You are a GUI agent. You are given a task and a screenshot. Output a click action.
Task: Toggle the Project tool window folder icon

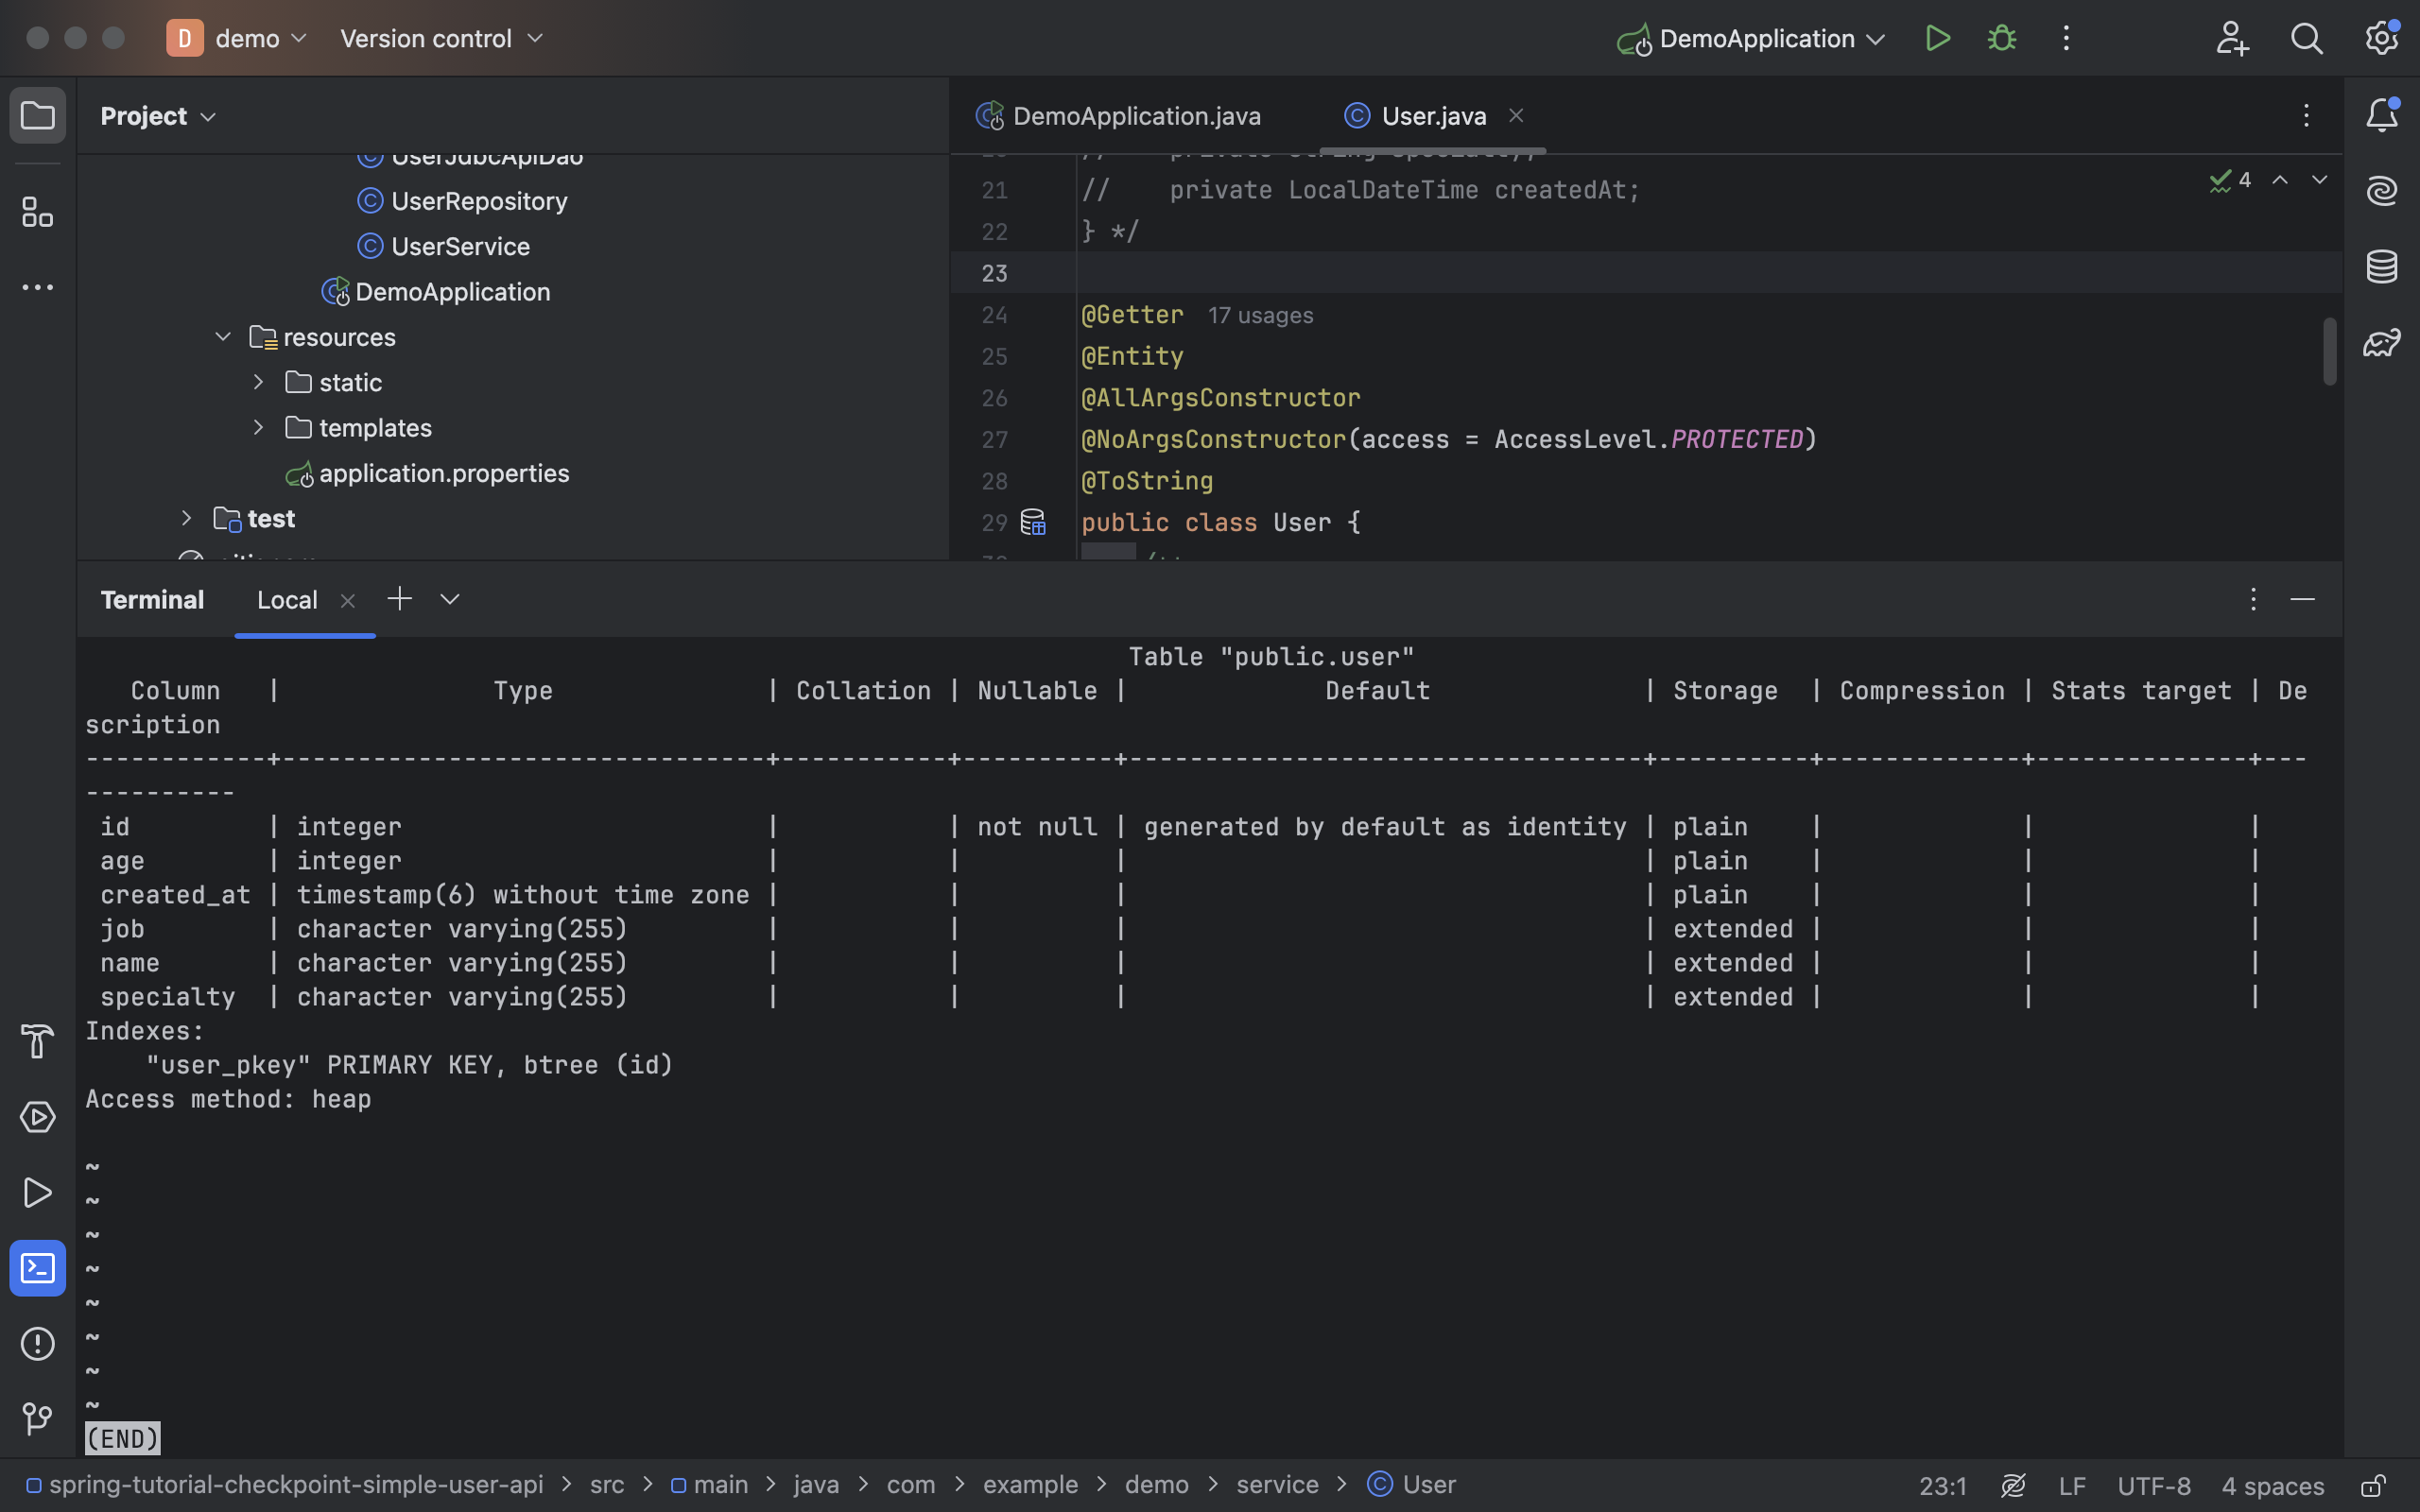(x=37, y=116)
